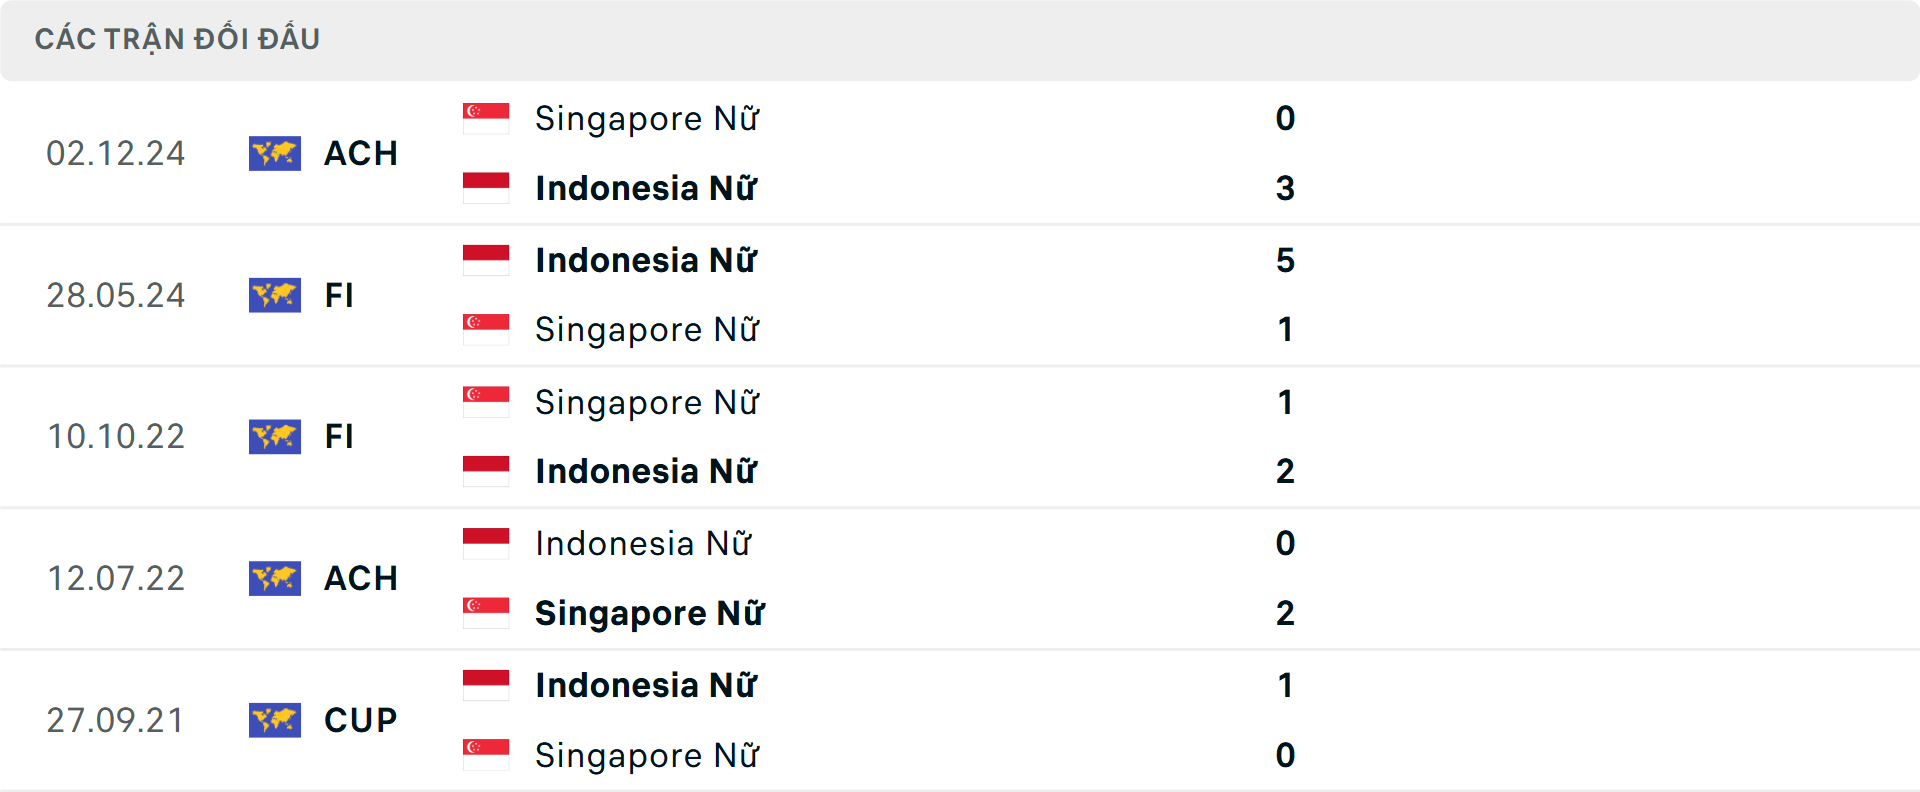Click the date 10.10.22
Image resolution: width=1920 pixels, height=792 pixels.
(x=116, y=436)
